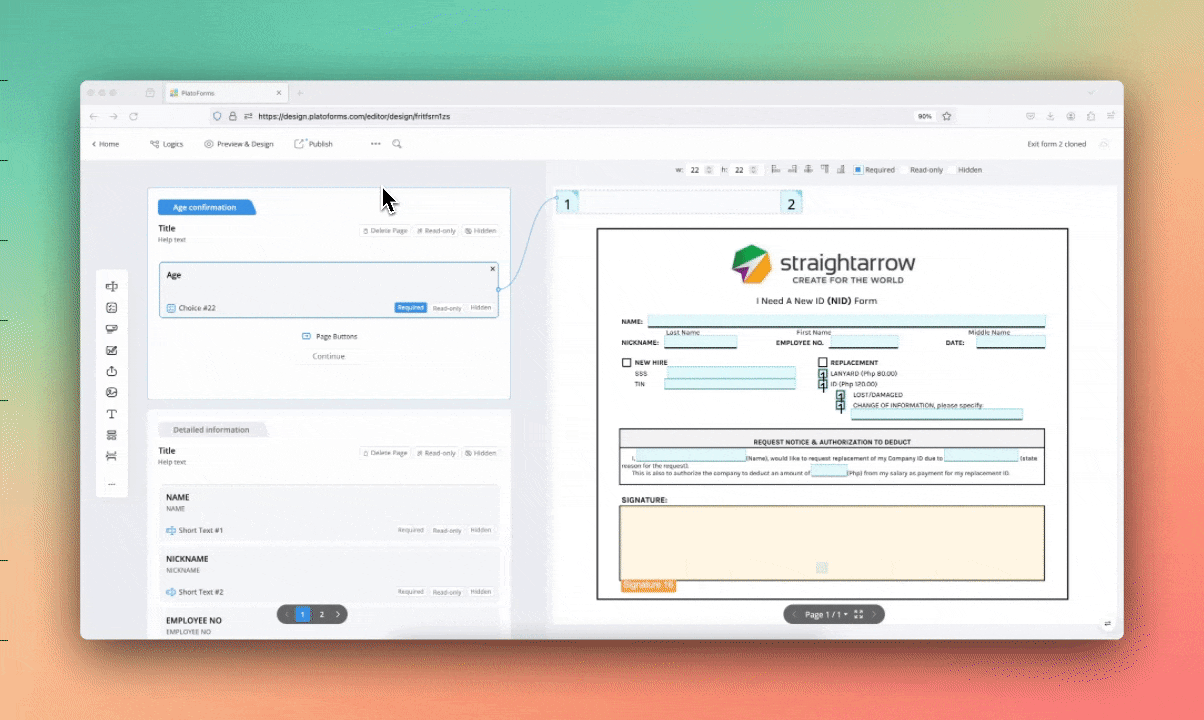Select the signature field tool in sidebar
Image resolution: width=1204 pixels, height=720 pixels.
(x=112, y=350)
